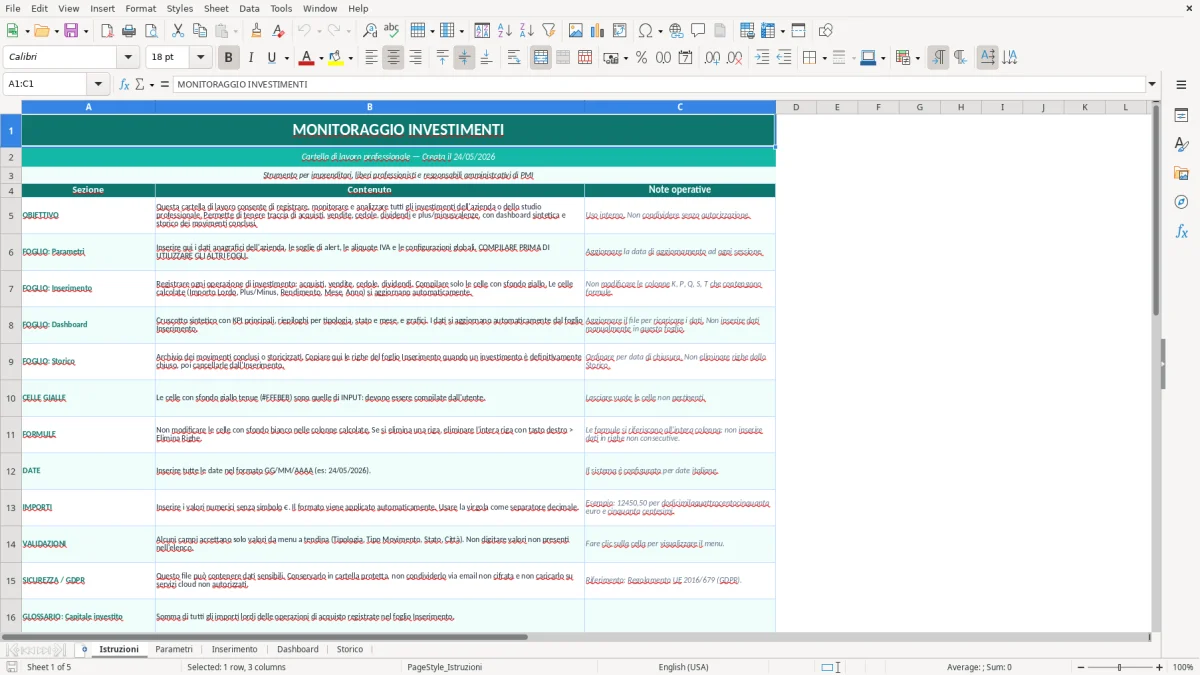Viewport: 1200px width, 675px height.
Task: Click the formula input line
Action: [659, 84]
